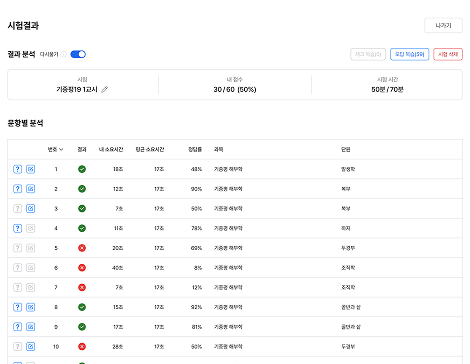This screenshot has height=364, width=470.
Task: Click the 92% accuracy cell in row 8
Action: pos(196,307)
